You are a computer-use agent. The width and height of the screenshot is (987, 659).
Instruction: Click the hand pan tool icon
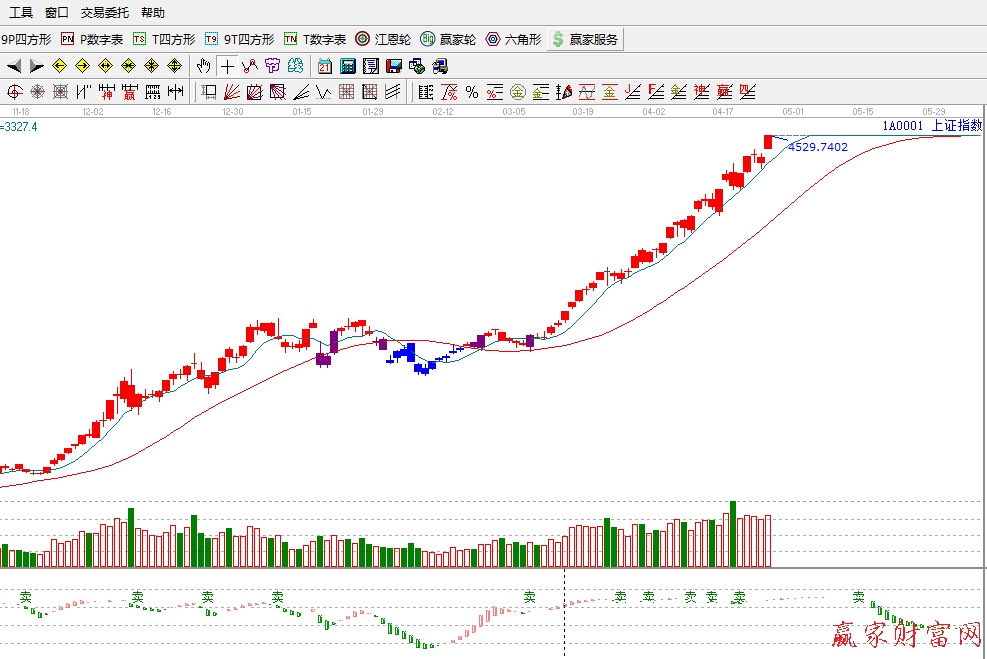[204, 66]
